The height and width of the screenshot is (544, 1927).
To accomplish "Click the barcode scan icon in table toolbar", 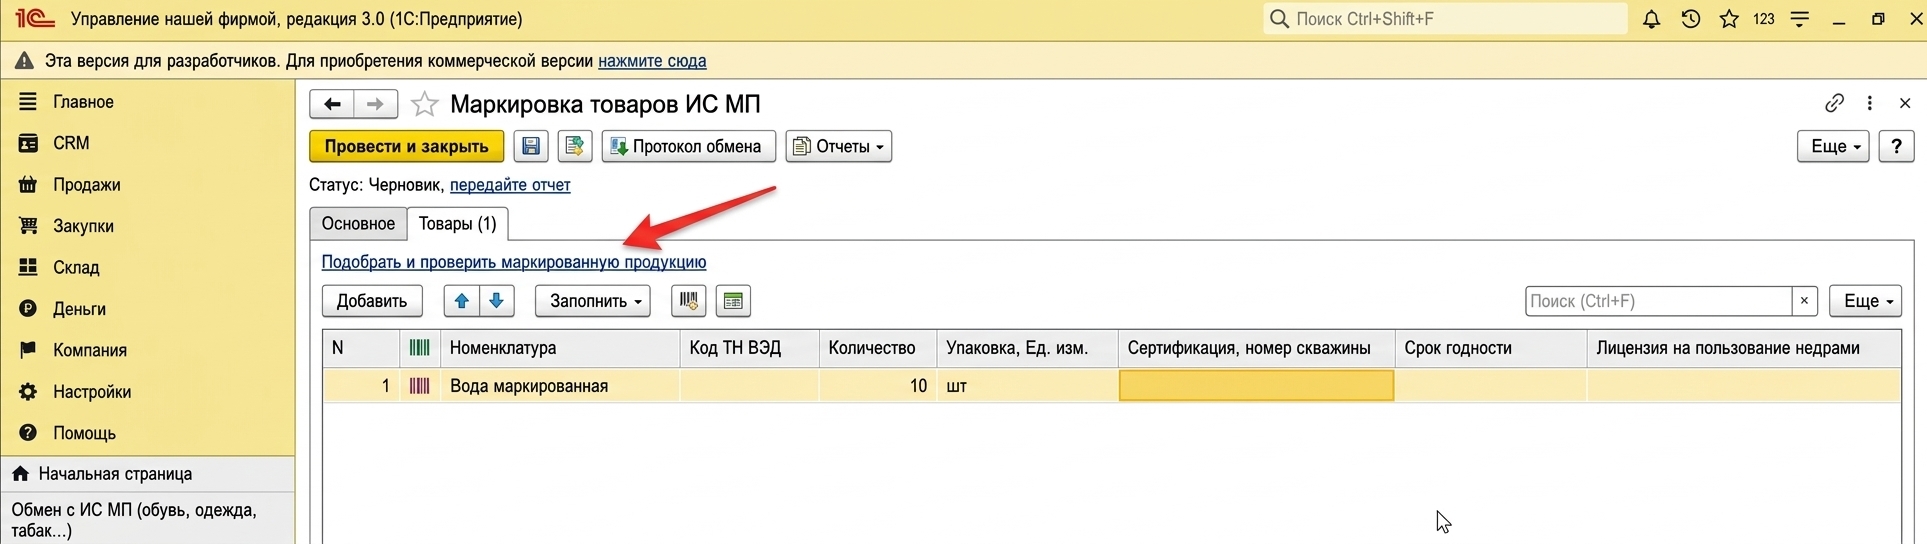I will 689,301.
